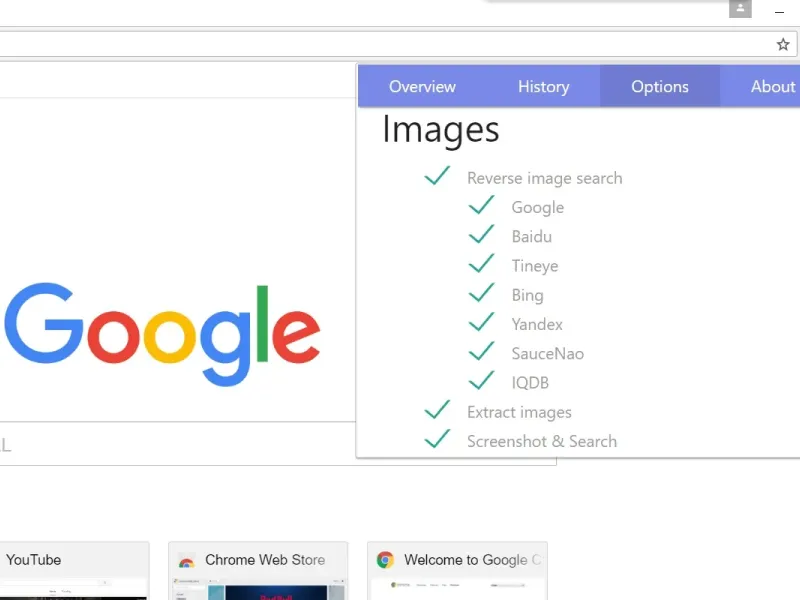Uncheck the Google search engine option
Viewport: 800px width, 600px height.
[482, 206]
